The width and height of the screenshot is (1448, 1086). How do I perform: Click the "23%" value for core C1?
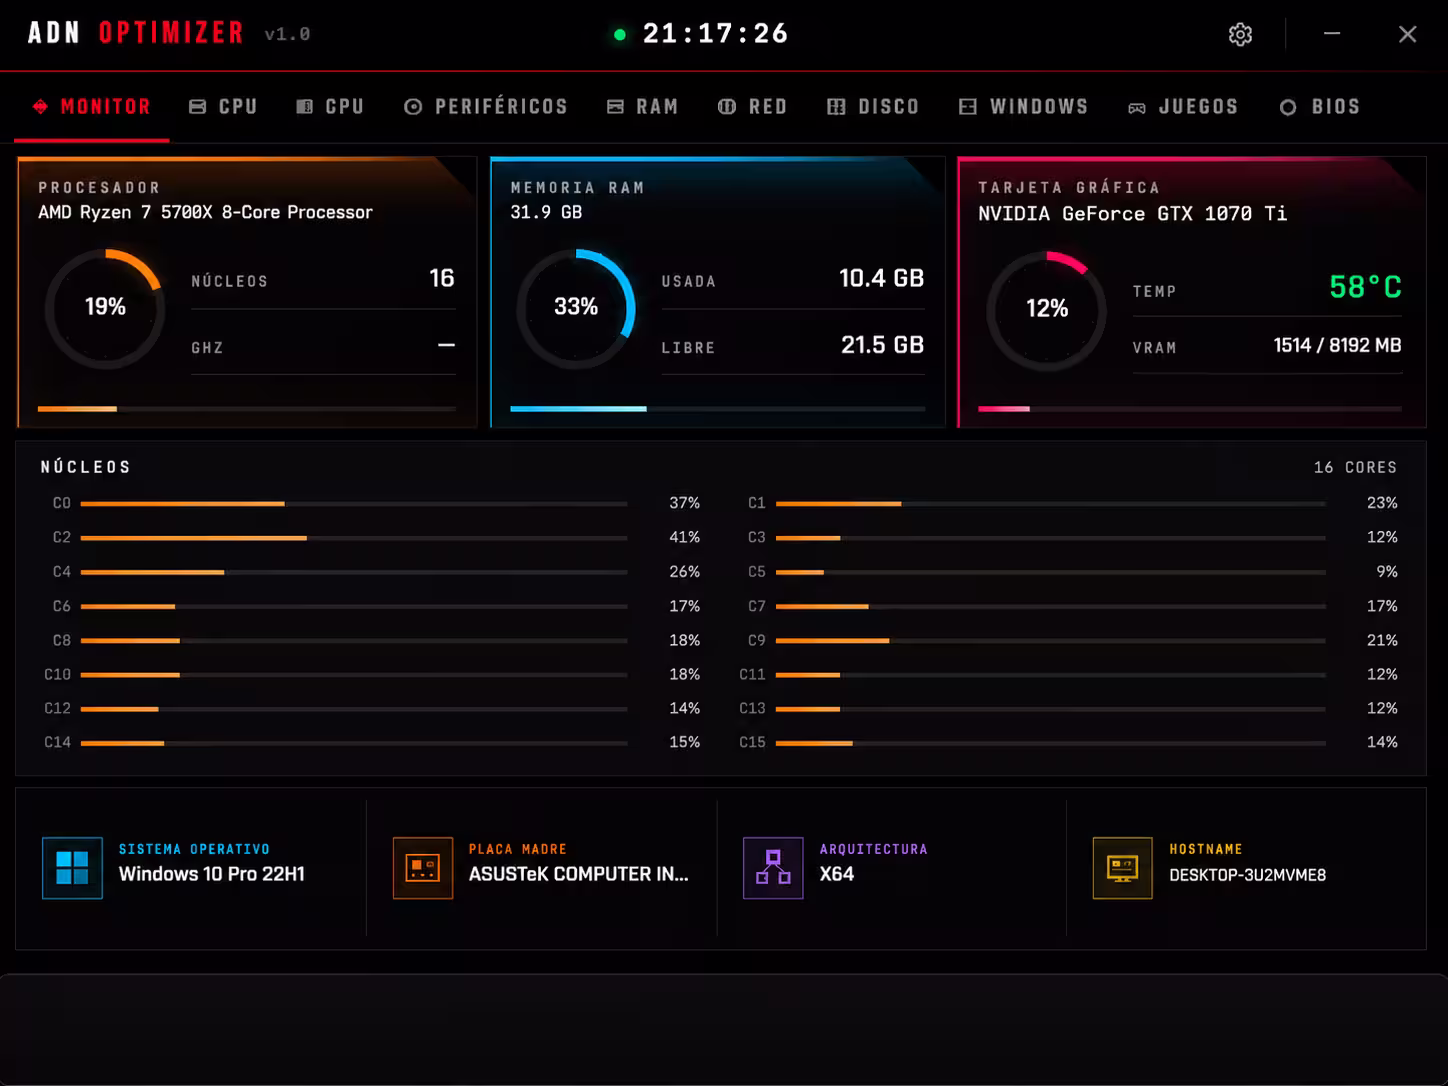[x=1382, y=503]
